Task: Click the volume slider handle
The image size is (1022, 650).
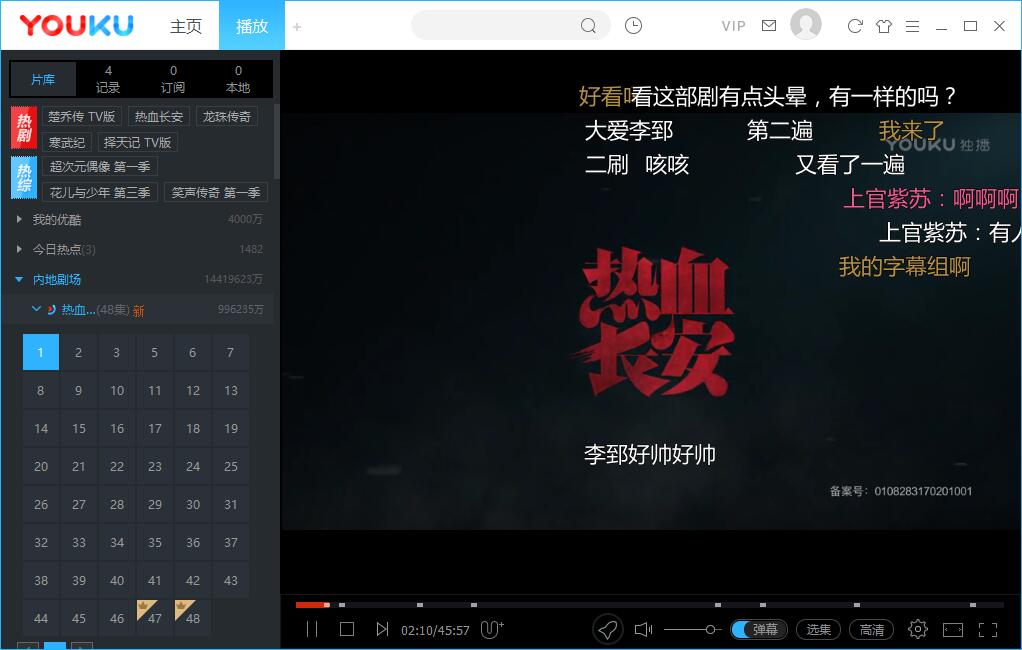Action: pos(710,629)
